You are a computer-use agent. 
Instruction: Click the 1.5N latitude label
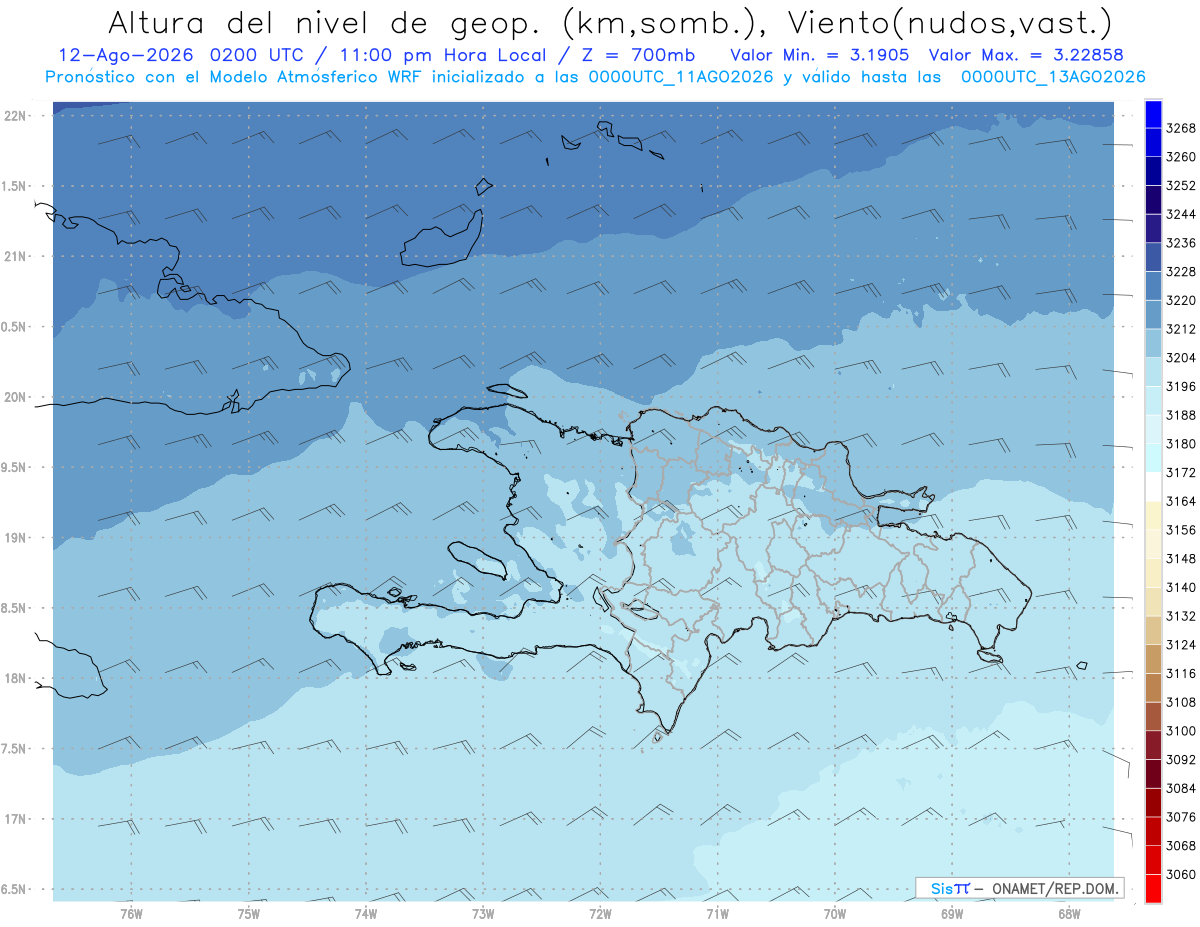(x=13, y=186)
